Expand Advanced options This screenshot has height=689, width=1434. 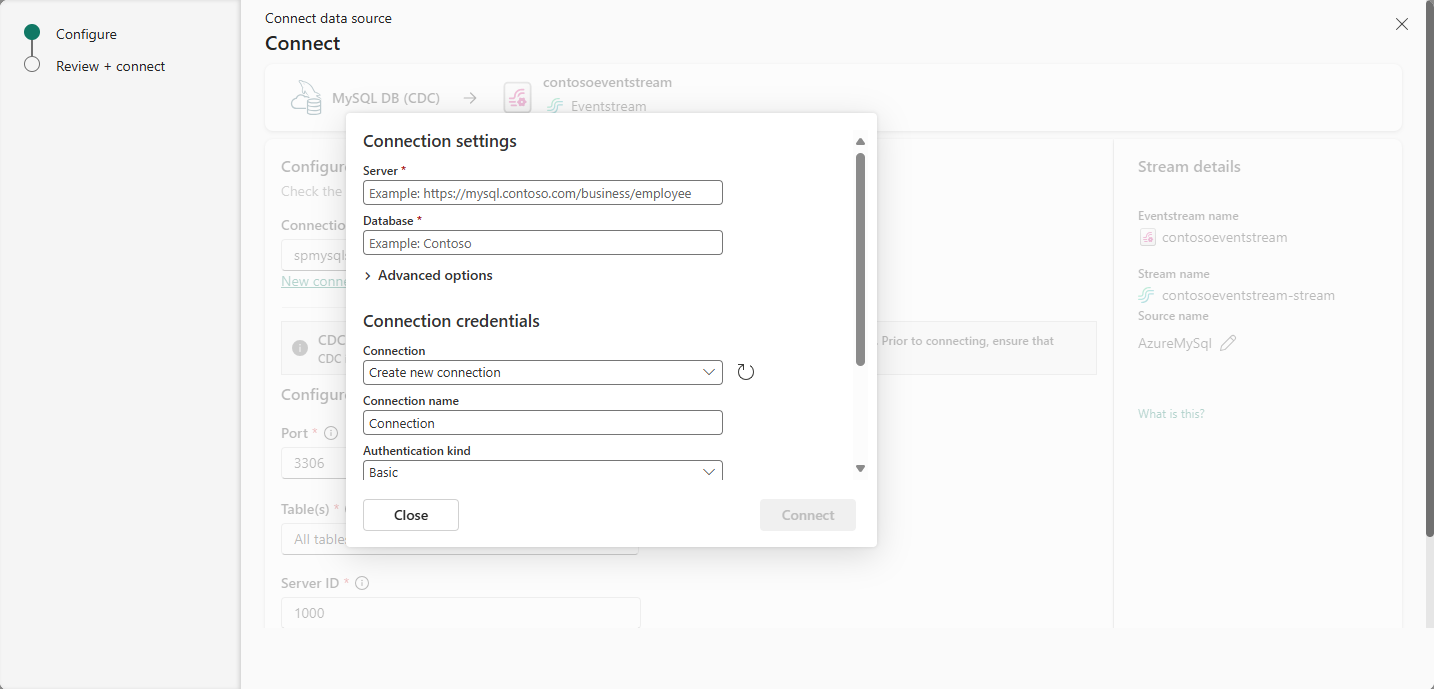click(x=429, y=275)
